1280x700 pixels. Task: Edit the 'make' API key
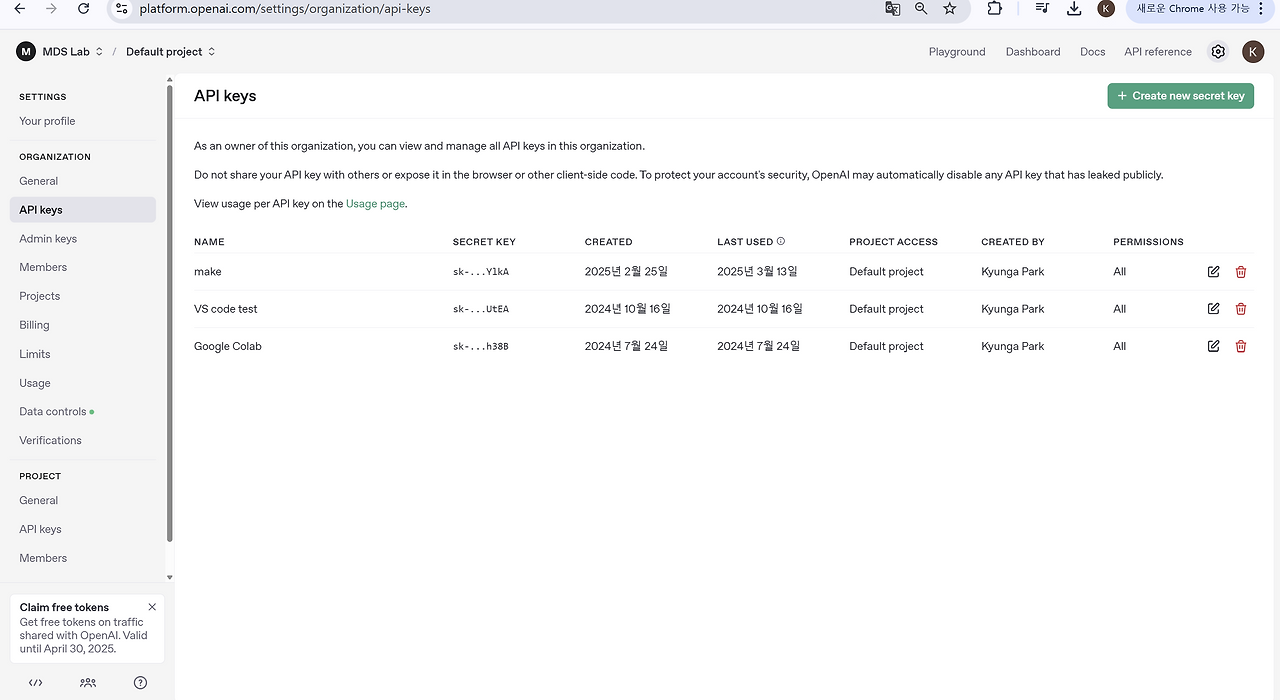pyautogui.click(x=1213, y=272)
